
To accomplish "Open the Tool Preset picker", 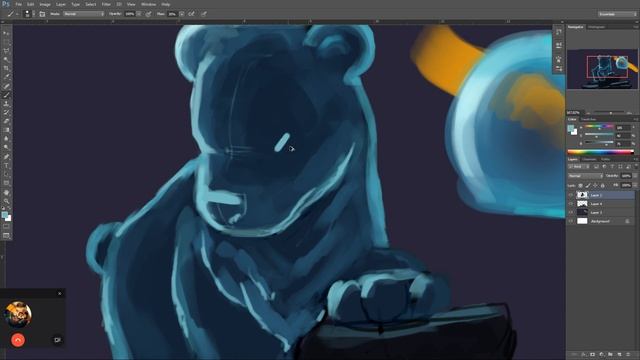I will click(x=12, y=14).
